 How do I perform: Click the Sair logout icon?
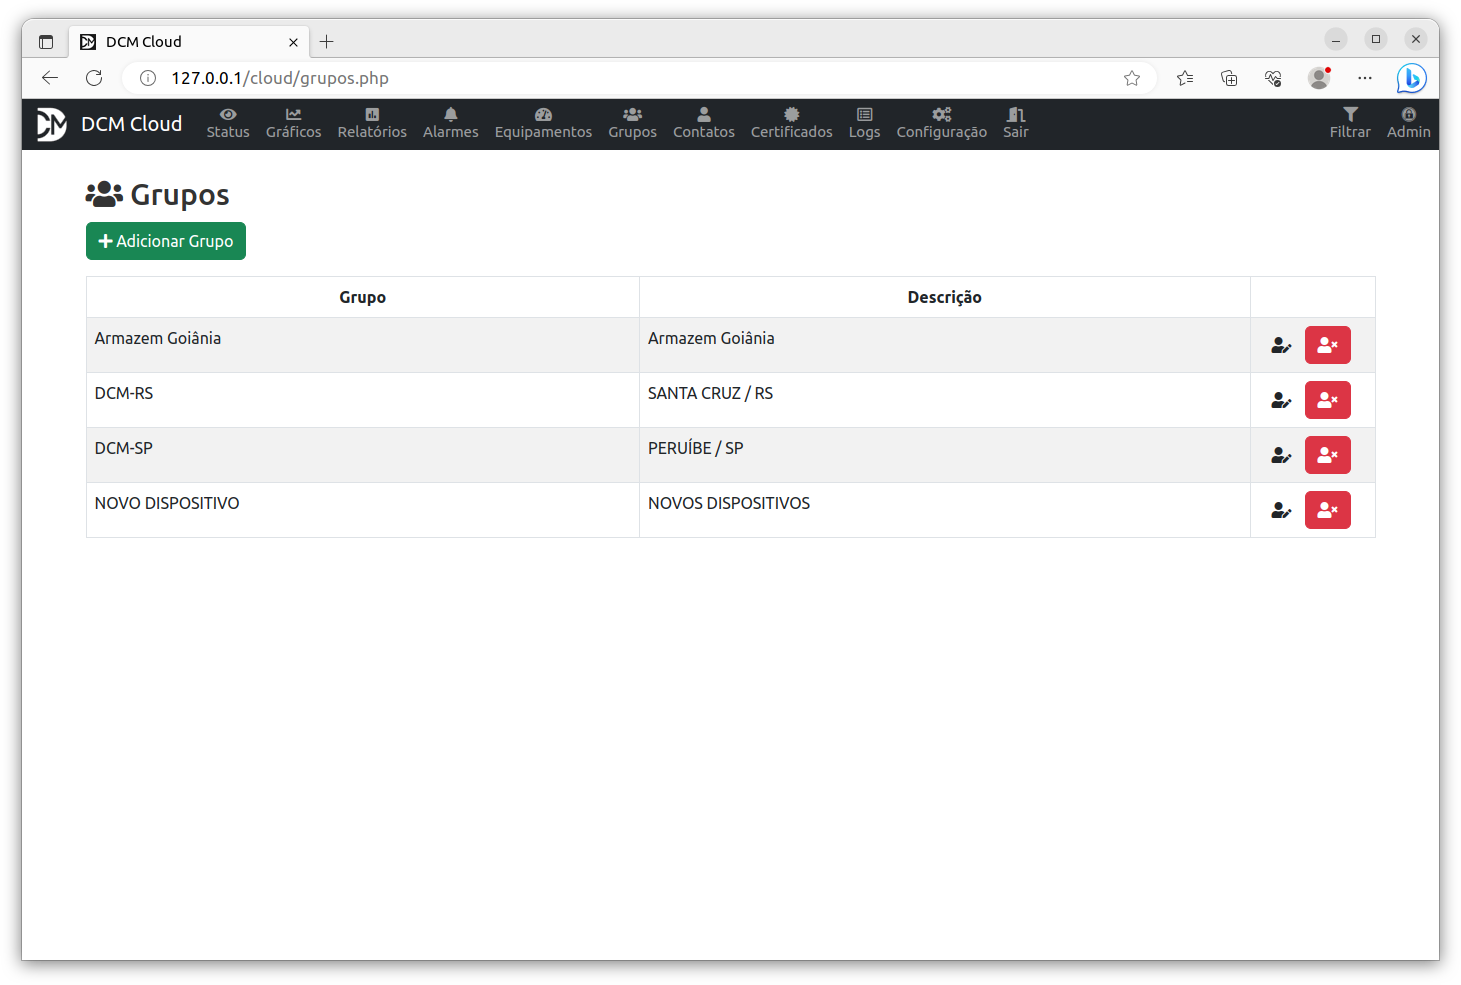coord(1015,122)
